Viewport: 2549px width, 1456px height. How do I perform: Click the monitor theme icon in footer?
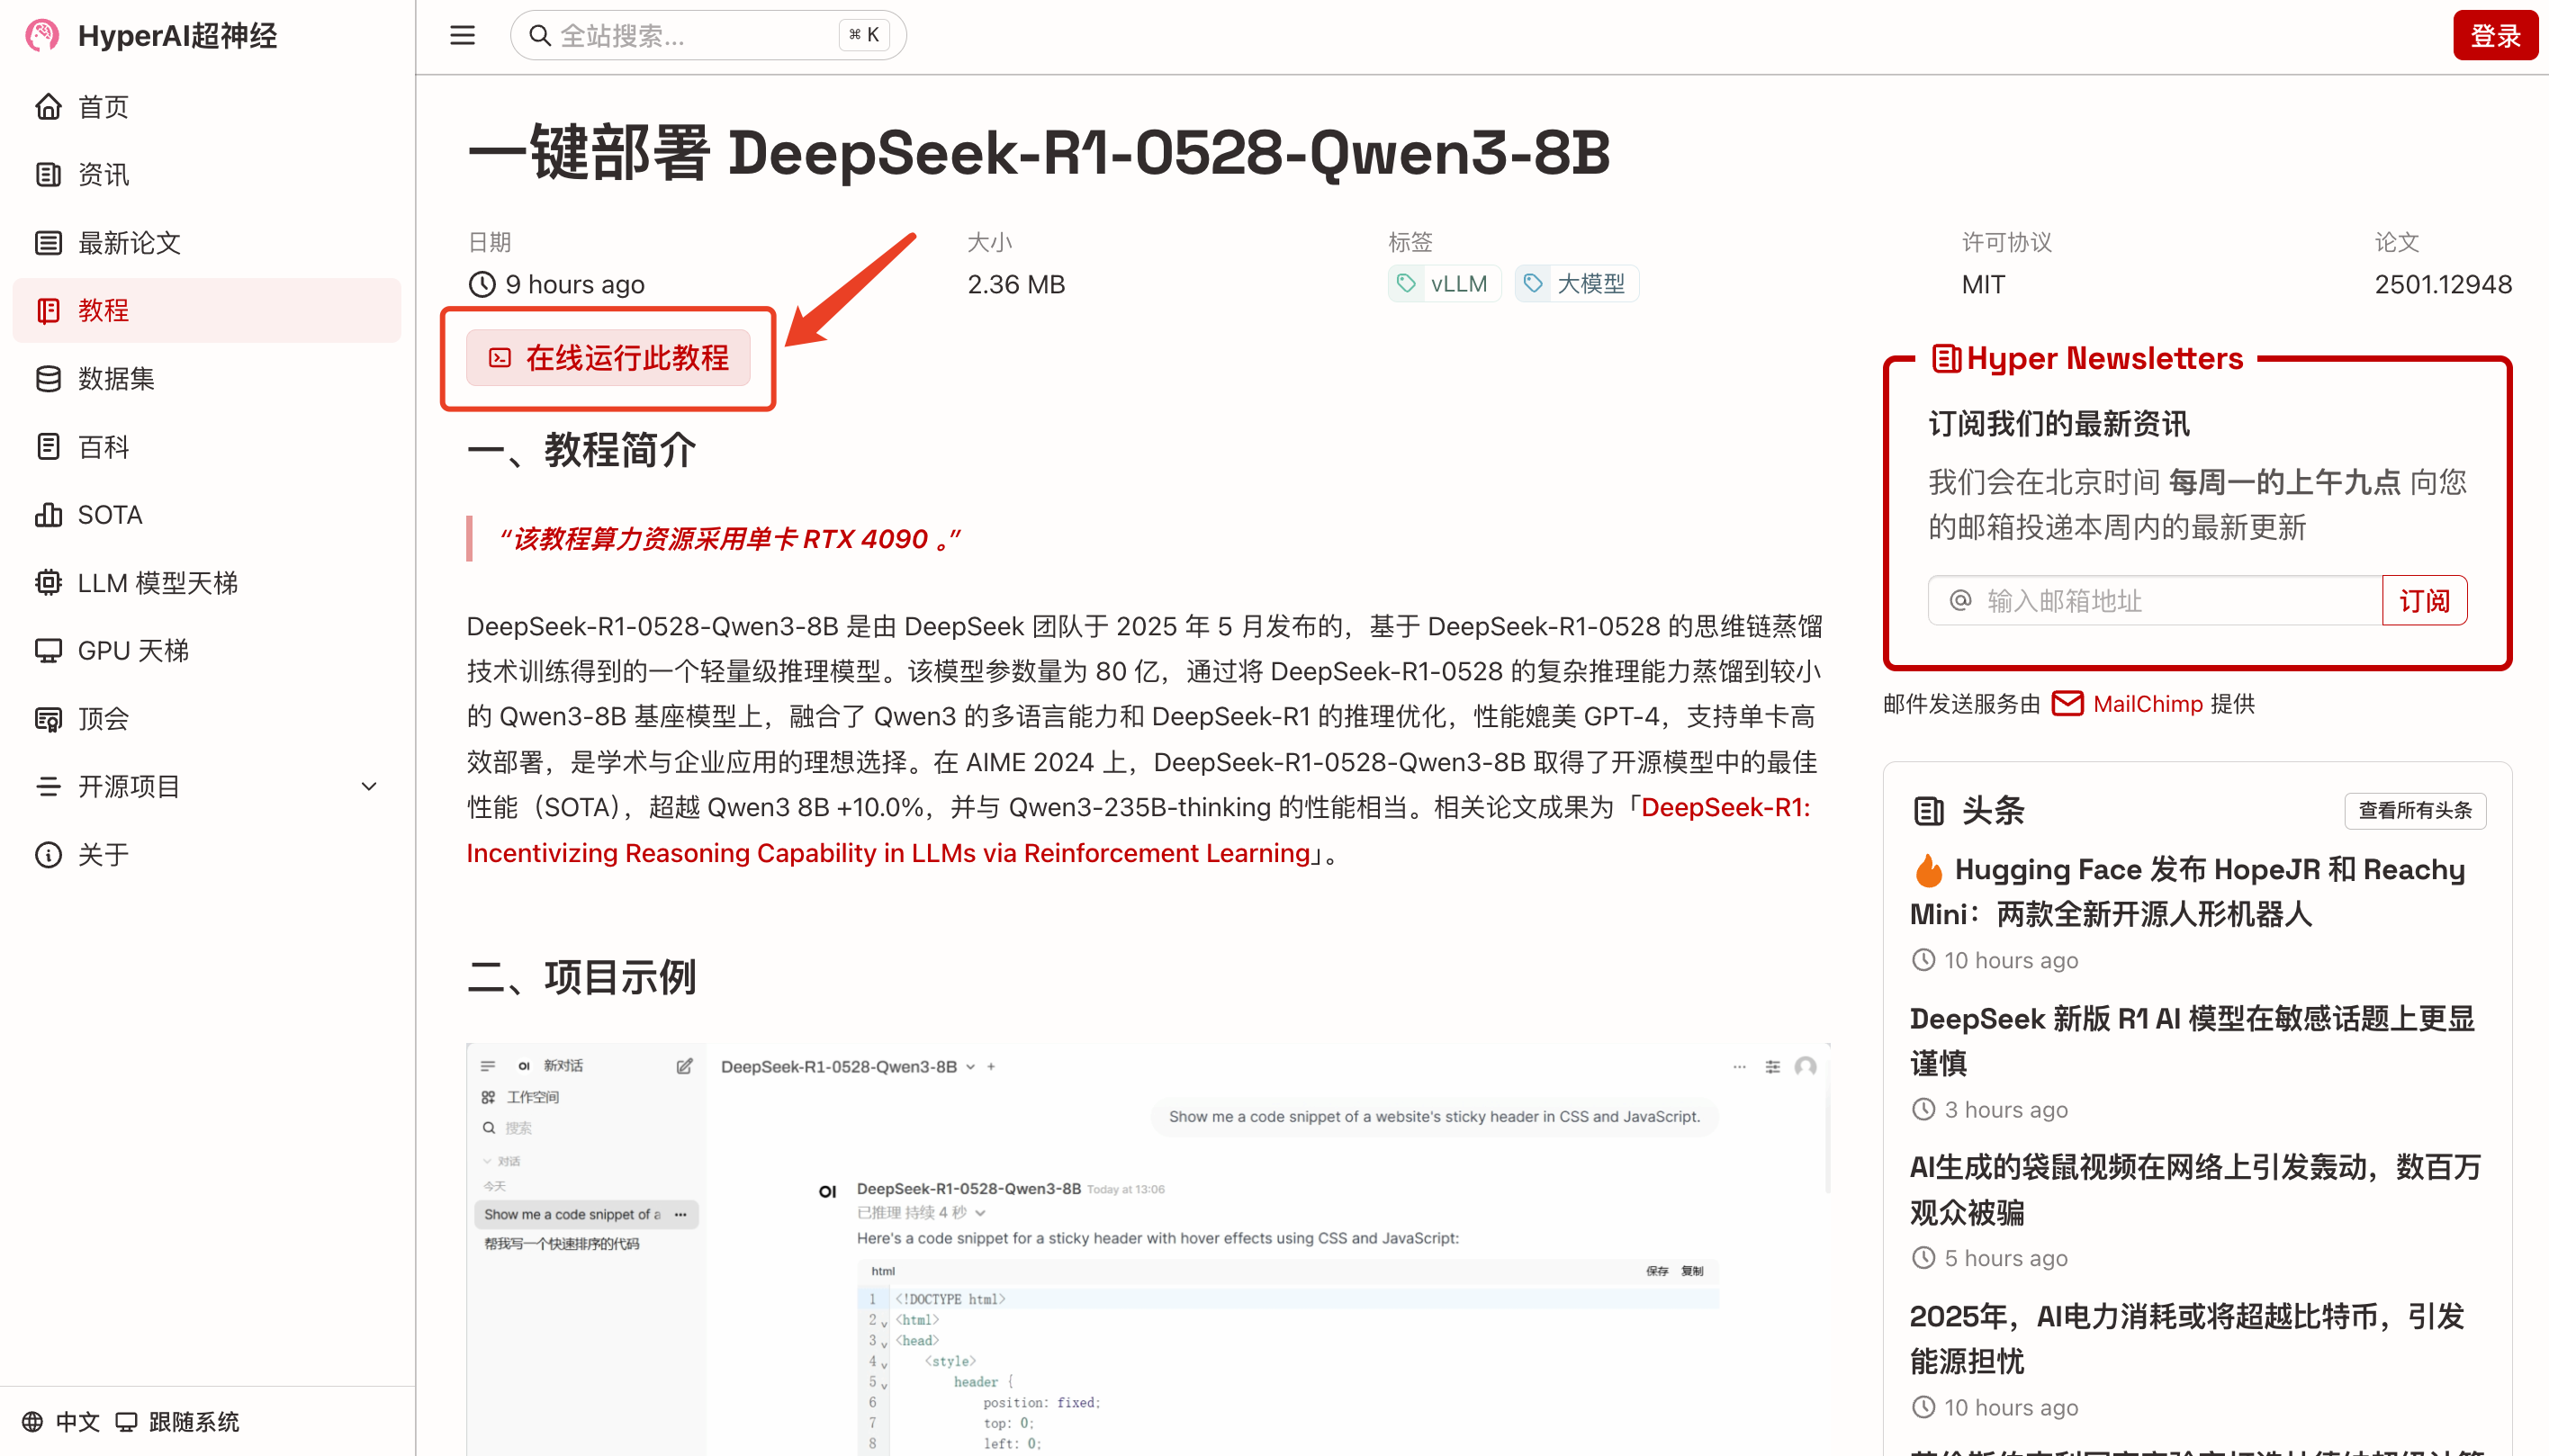click(x=126, y=1421)
